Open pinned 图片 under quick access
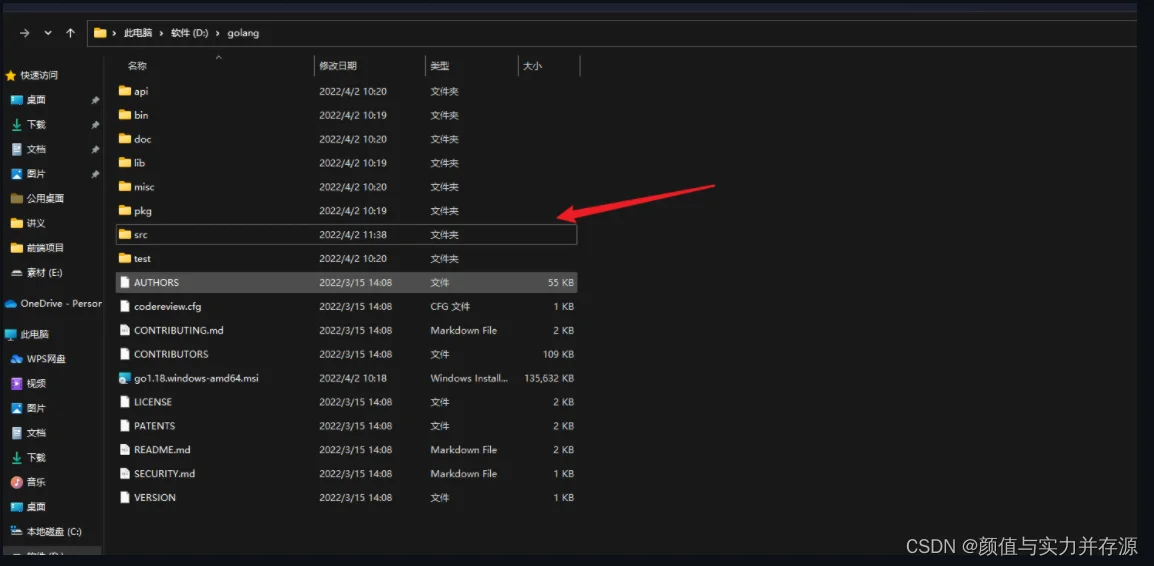The height and width of the screenshot is (566, 1154). [36, 174]
